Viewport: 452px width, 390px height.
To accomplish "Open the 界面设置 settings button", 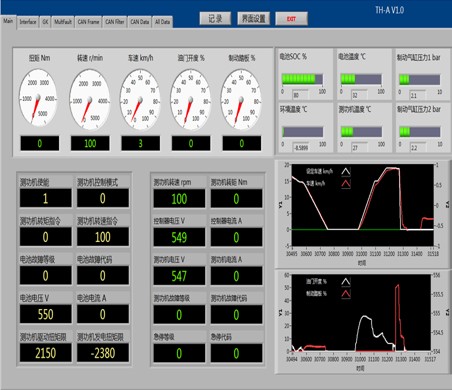I will pos(253,19).
